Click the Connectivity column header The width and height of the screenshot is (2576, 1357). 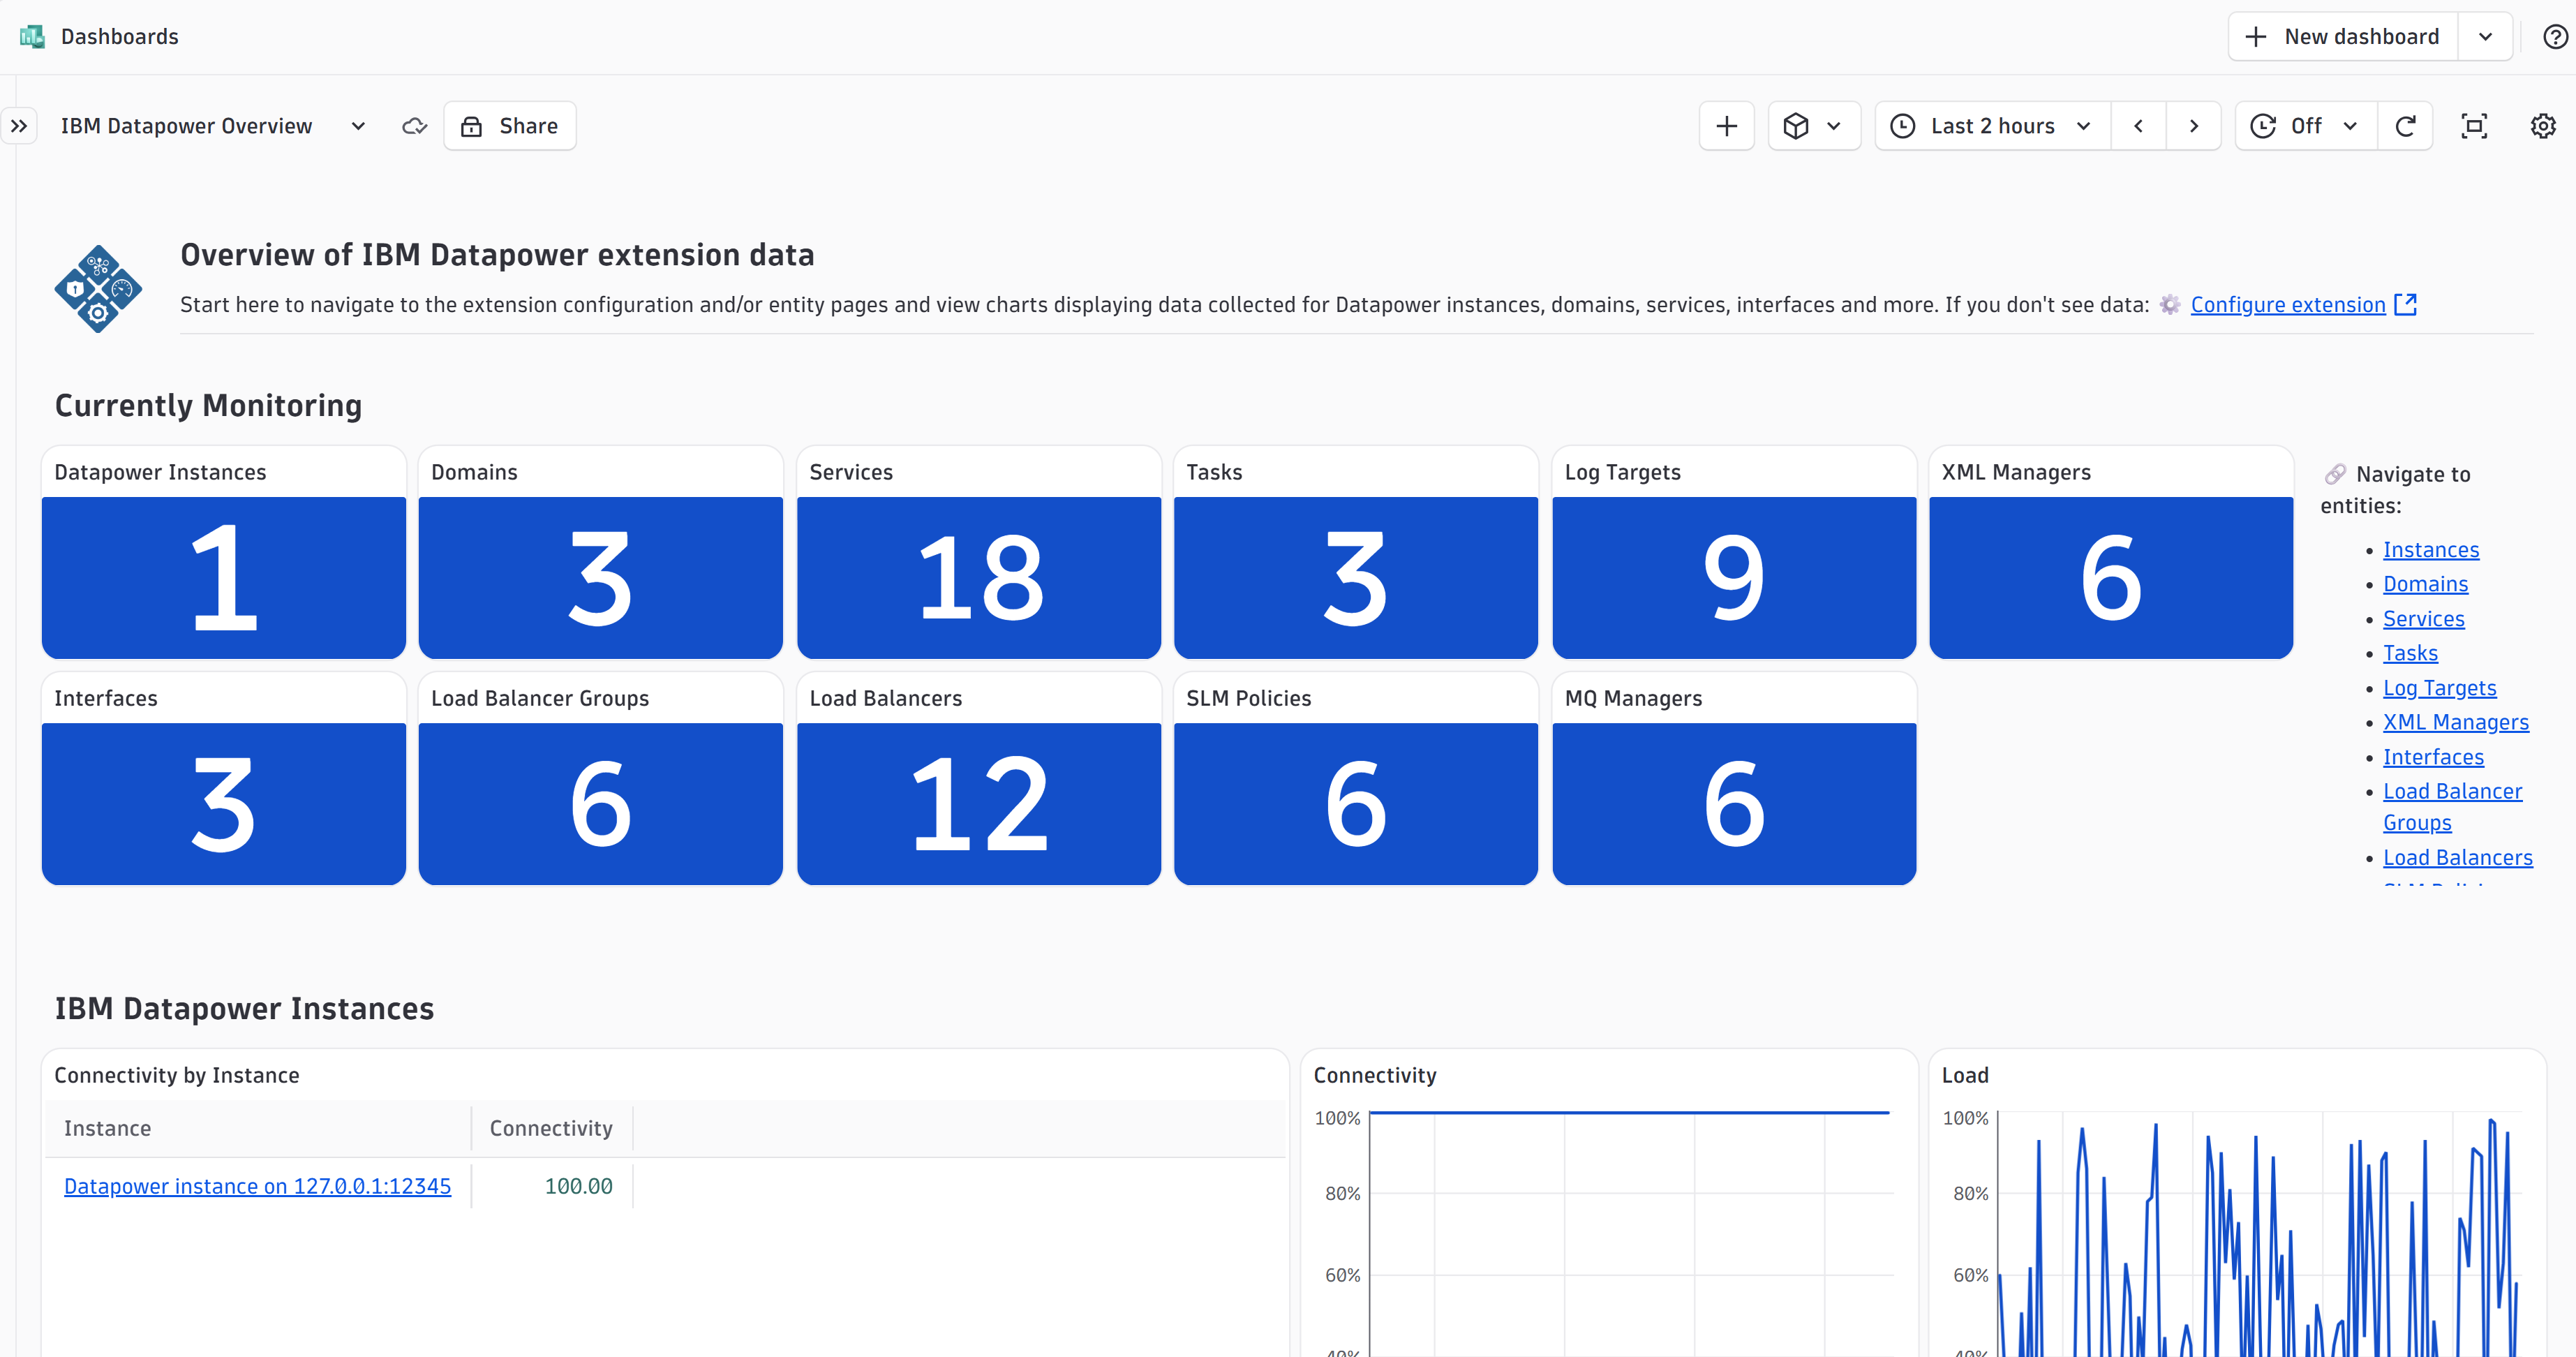click(x=551, y=1128)
